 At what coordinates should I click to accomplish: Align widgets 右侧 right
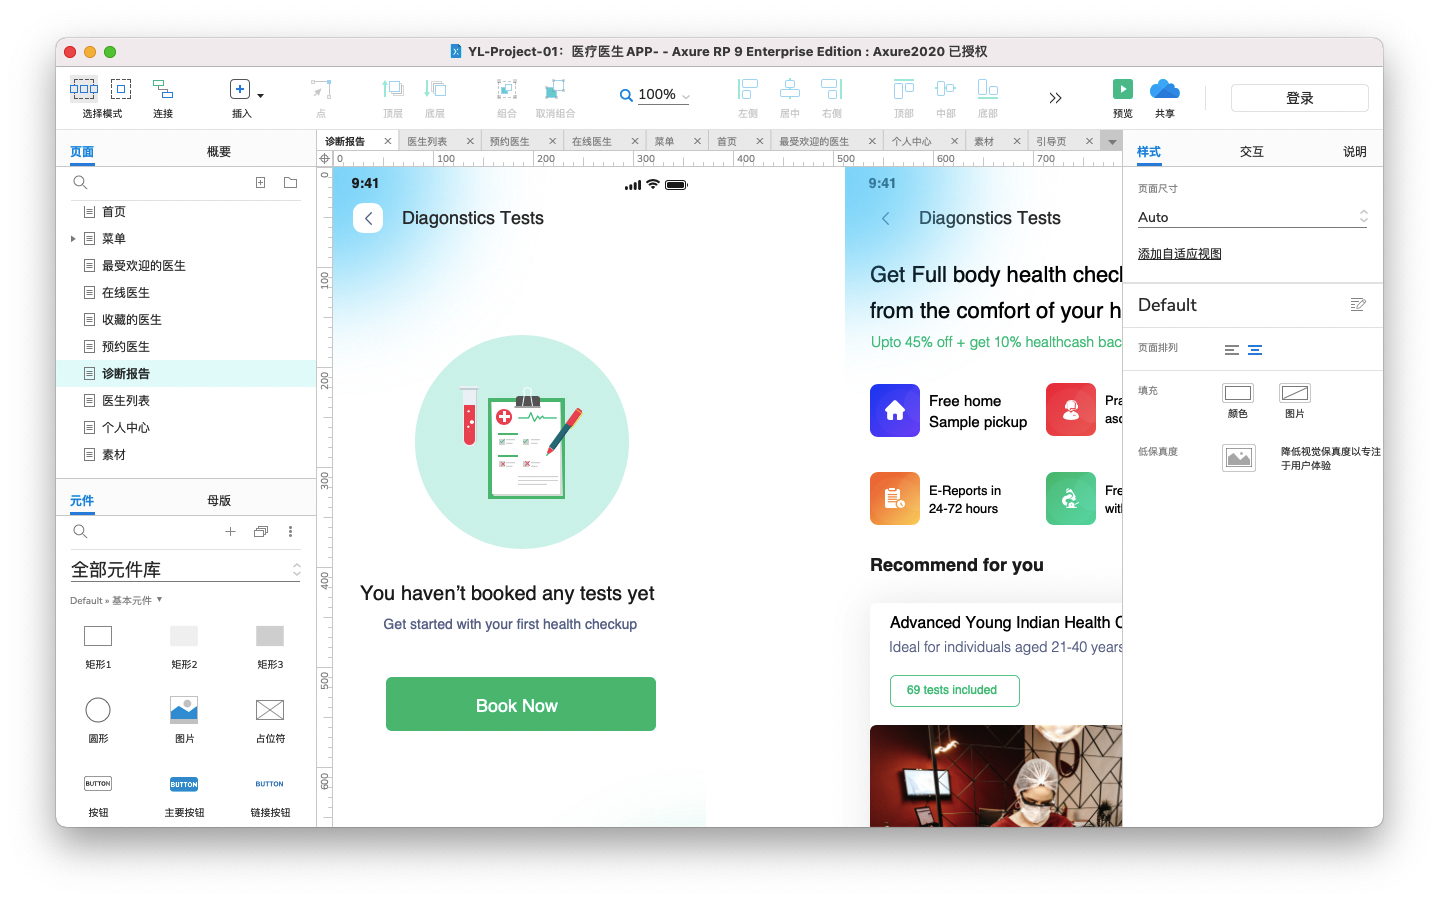[832, 89]
